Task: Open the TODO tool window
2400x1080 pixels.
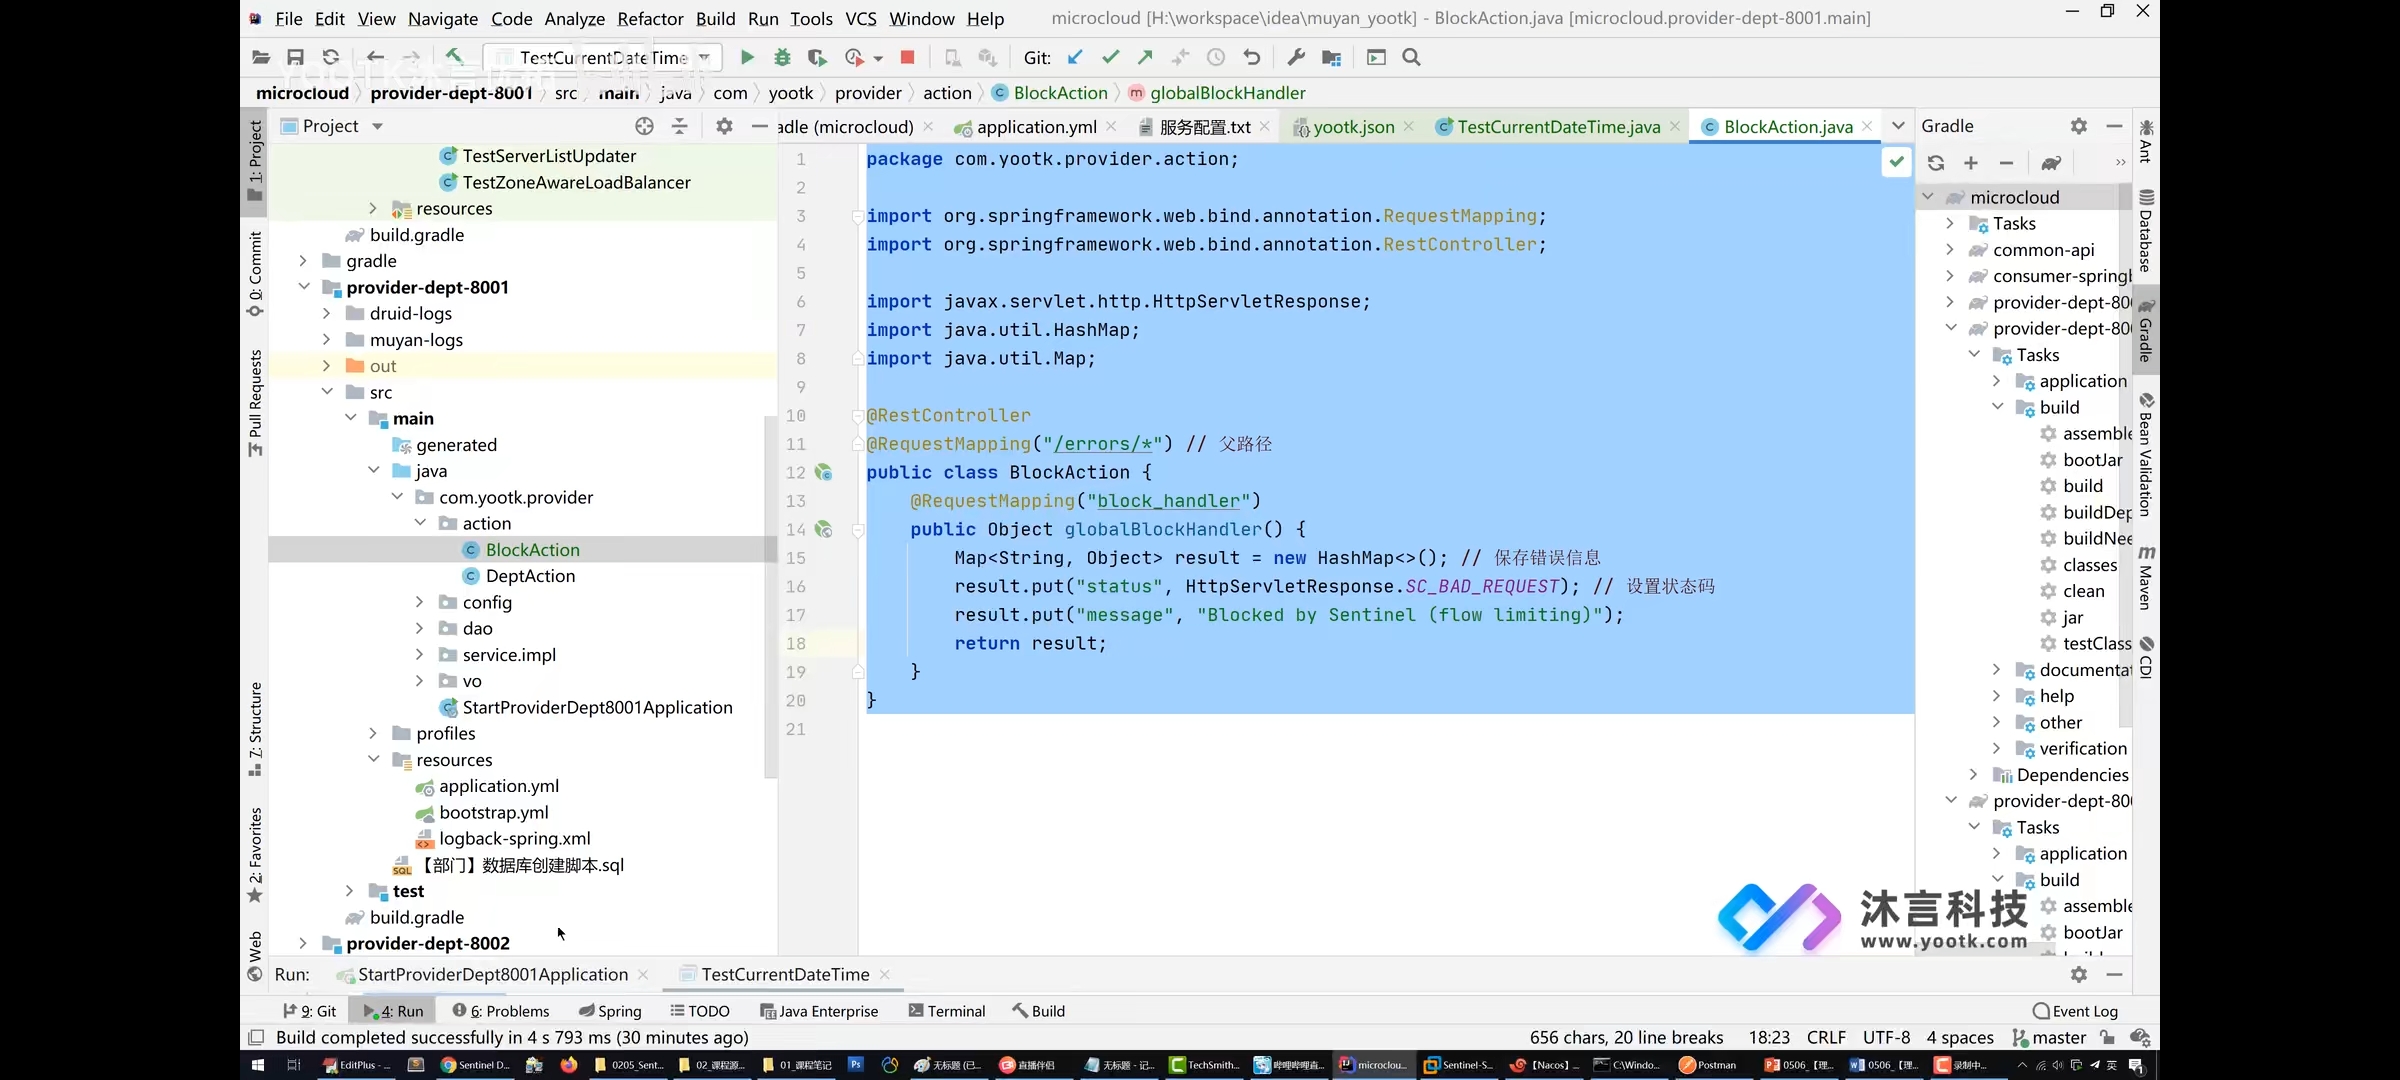Action: click(x=700, y=1011)
